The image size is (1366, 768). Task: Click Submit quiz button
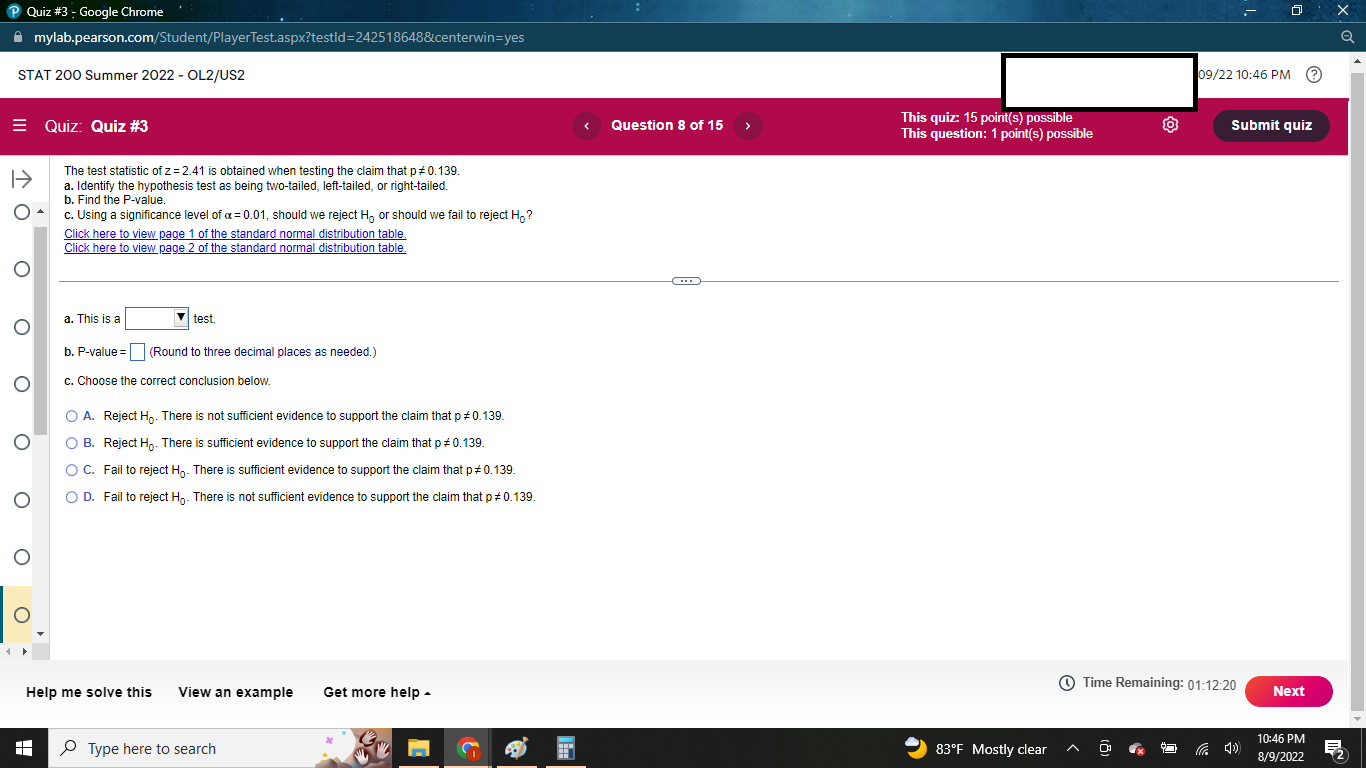coord(1271,125)
